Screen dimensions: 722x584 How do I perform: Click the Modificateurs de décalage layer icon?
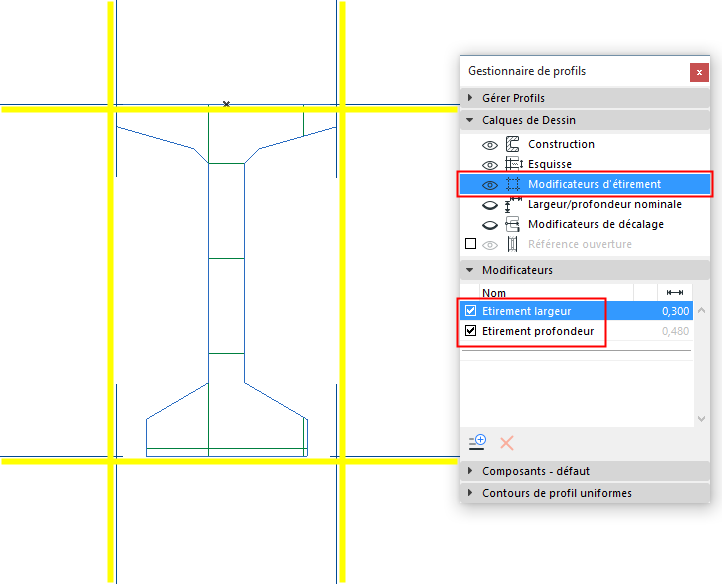point(512,224)
